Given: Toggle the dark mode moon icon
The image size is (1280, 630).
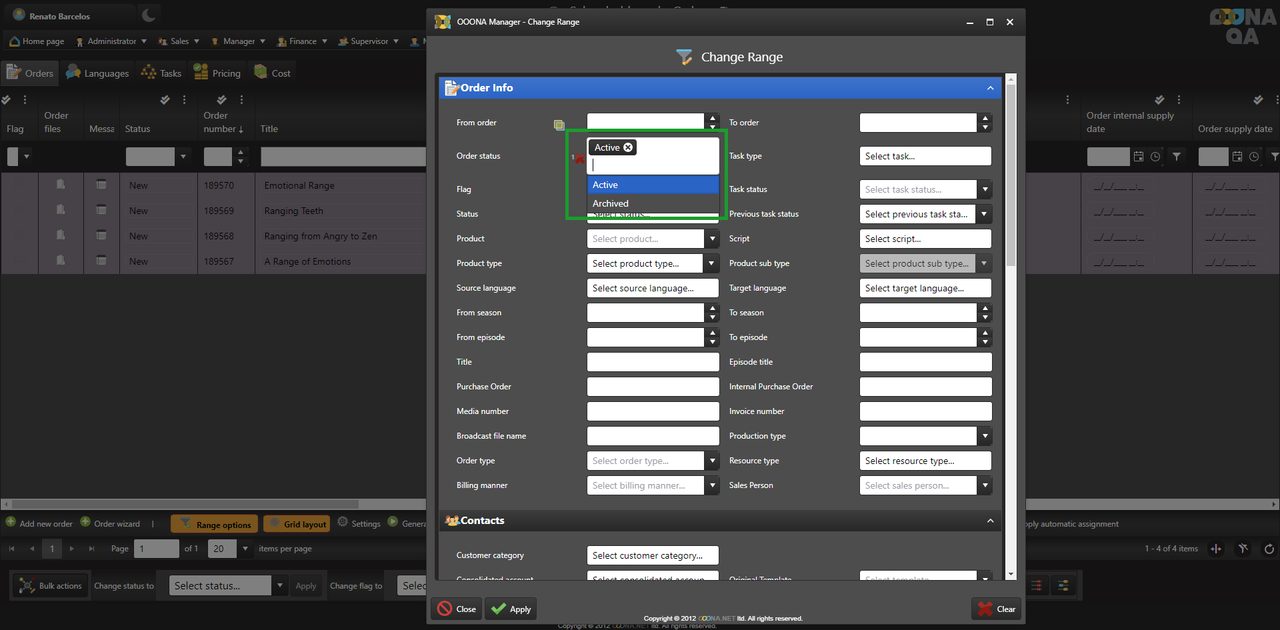Looking at the screenshot, I should [148, 15].
